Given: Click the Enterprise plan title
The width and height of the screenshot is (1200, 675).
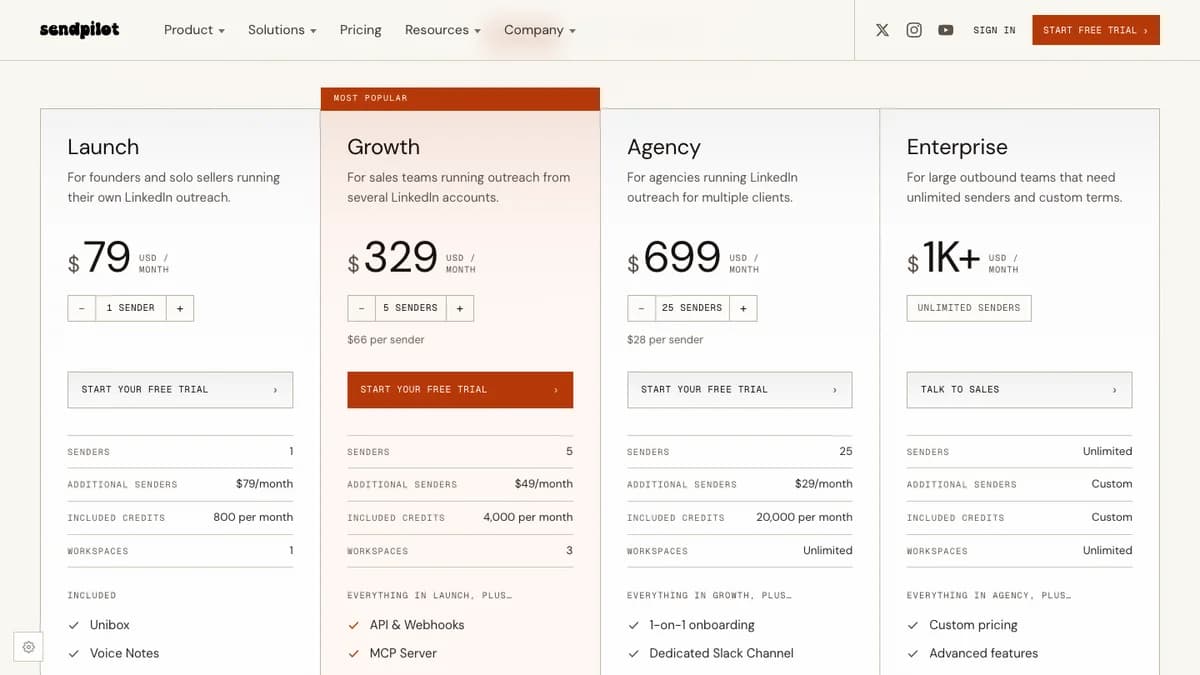Looking at the screenshot, I should 957,148.
